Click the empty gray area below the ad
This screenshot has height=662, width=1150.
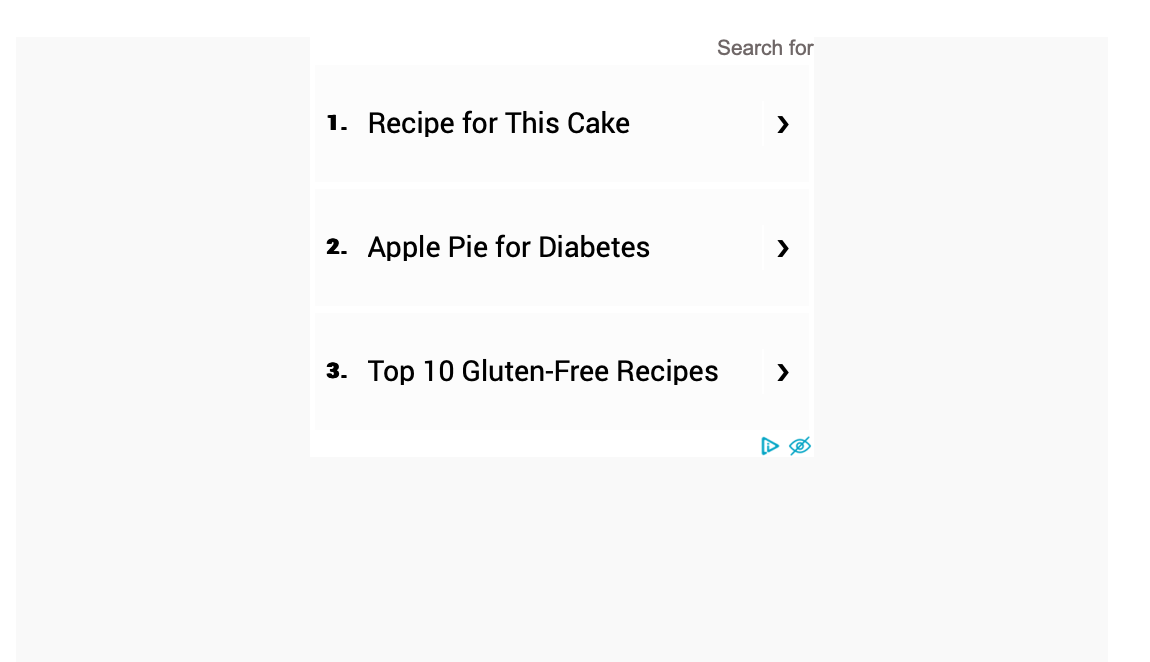pyautogui.click(x=560, y=560)
